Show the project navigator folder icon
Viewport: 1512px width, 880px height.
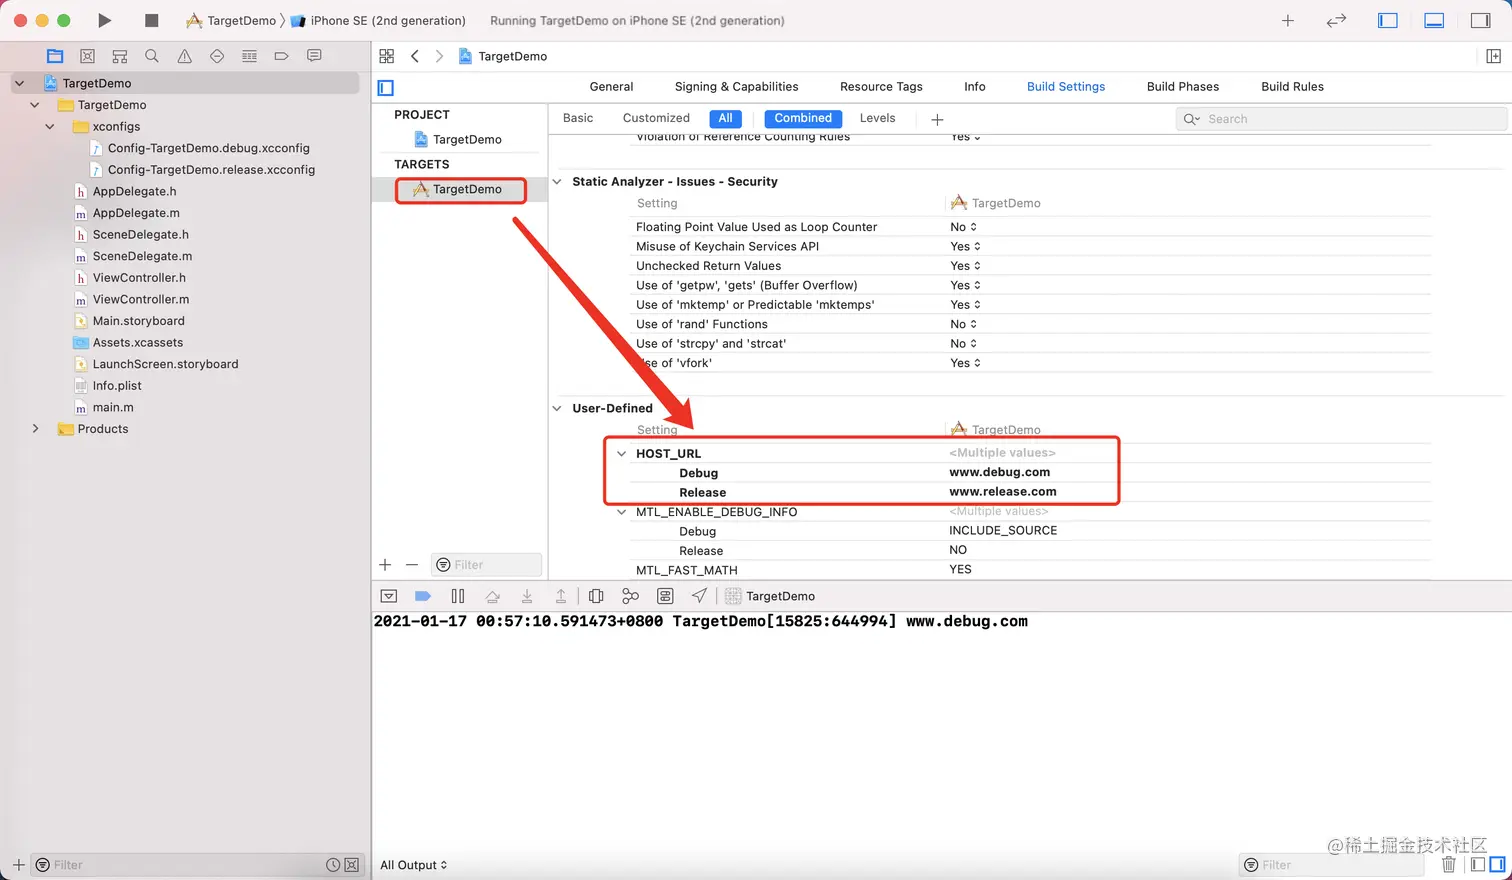pyautogui.click(x=55, y=56)
